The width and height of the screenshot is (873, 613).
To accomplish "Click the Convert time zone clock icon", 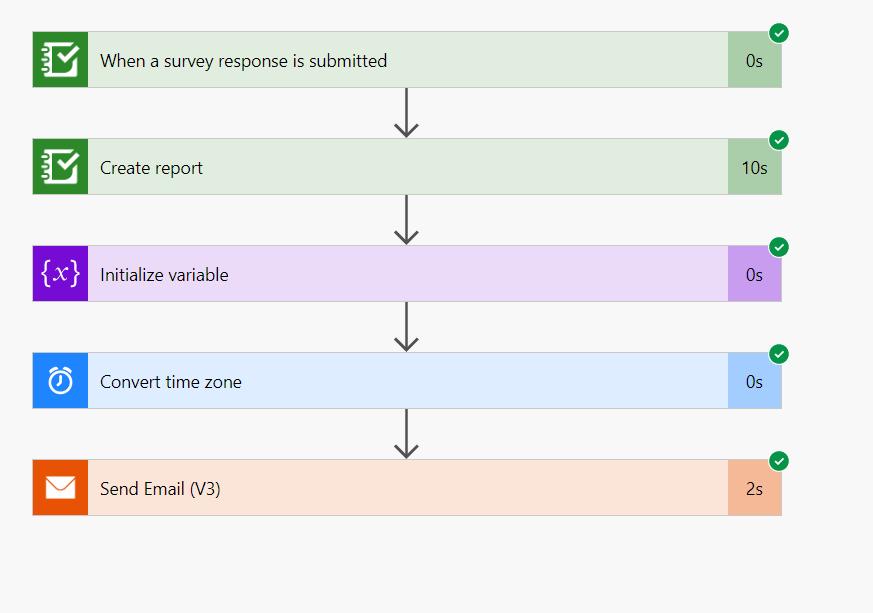I will [x=60, y=381].
